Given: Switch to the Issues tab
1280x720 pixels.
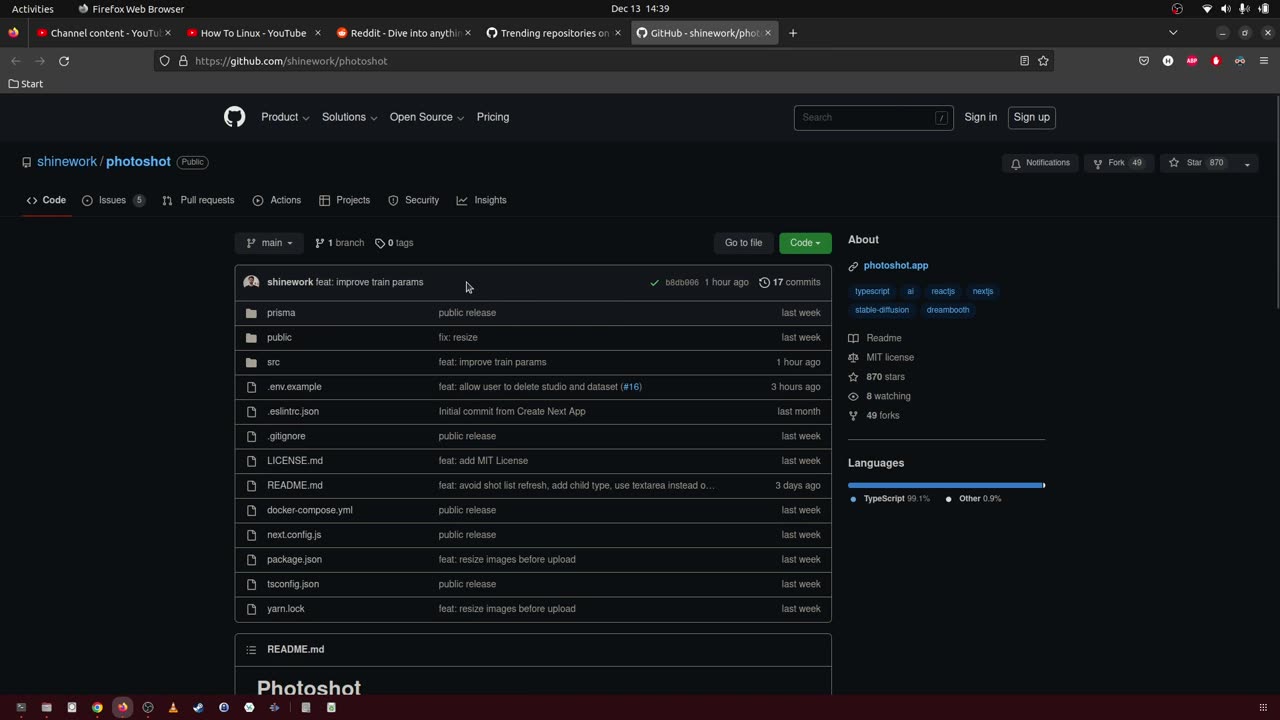Looking at the screenshot, I should point(113,200).
